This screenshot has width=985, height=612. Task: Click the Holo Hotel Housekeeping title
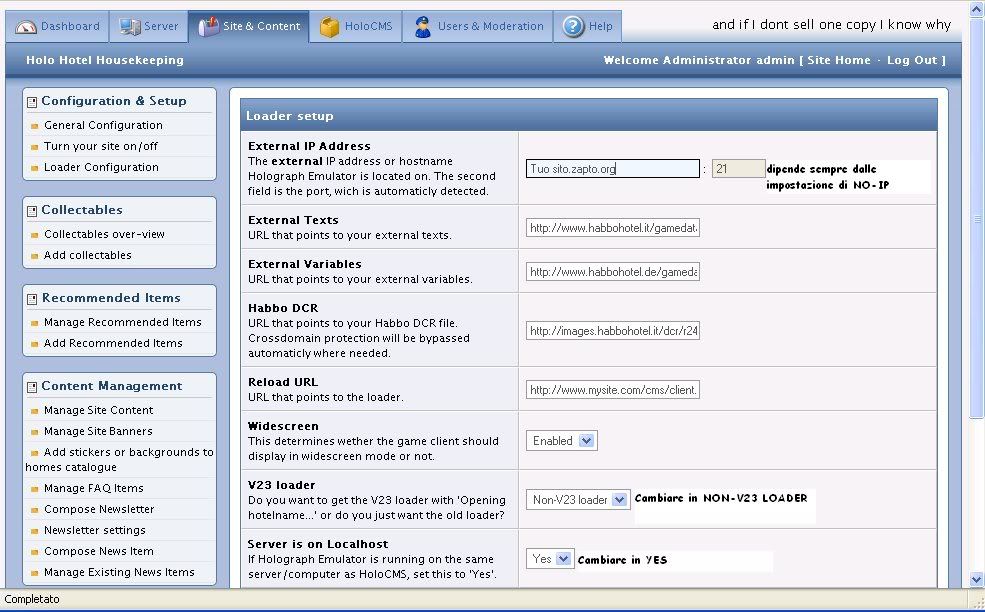(x=105, y=60)
